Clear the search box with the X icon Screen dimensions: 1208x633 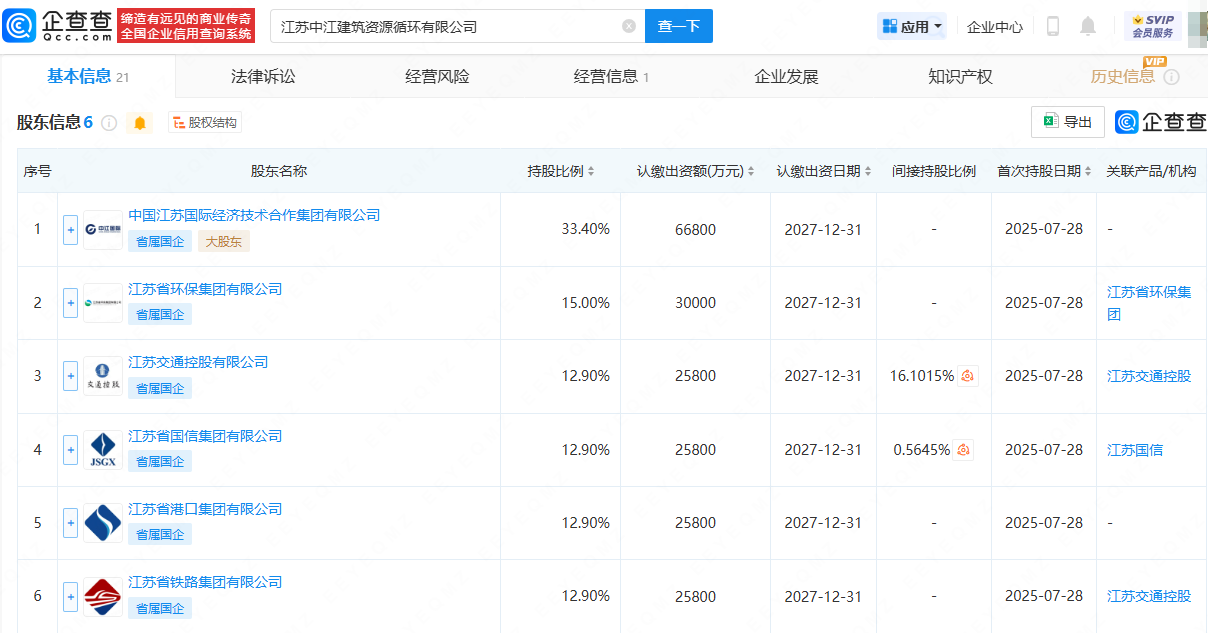coord(629,27)
